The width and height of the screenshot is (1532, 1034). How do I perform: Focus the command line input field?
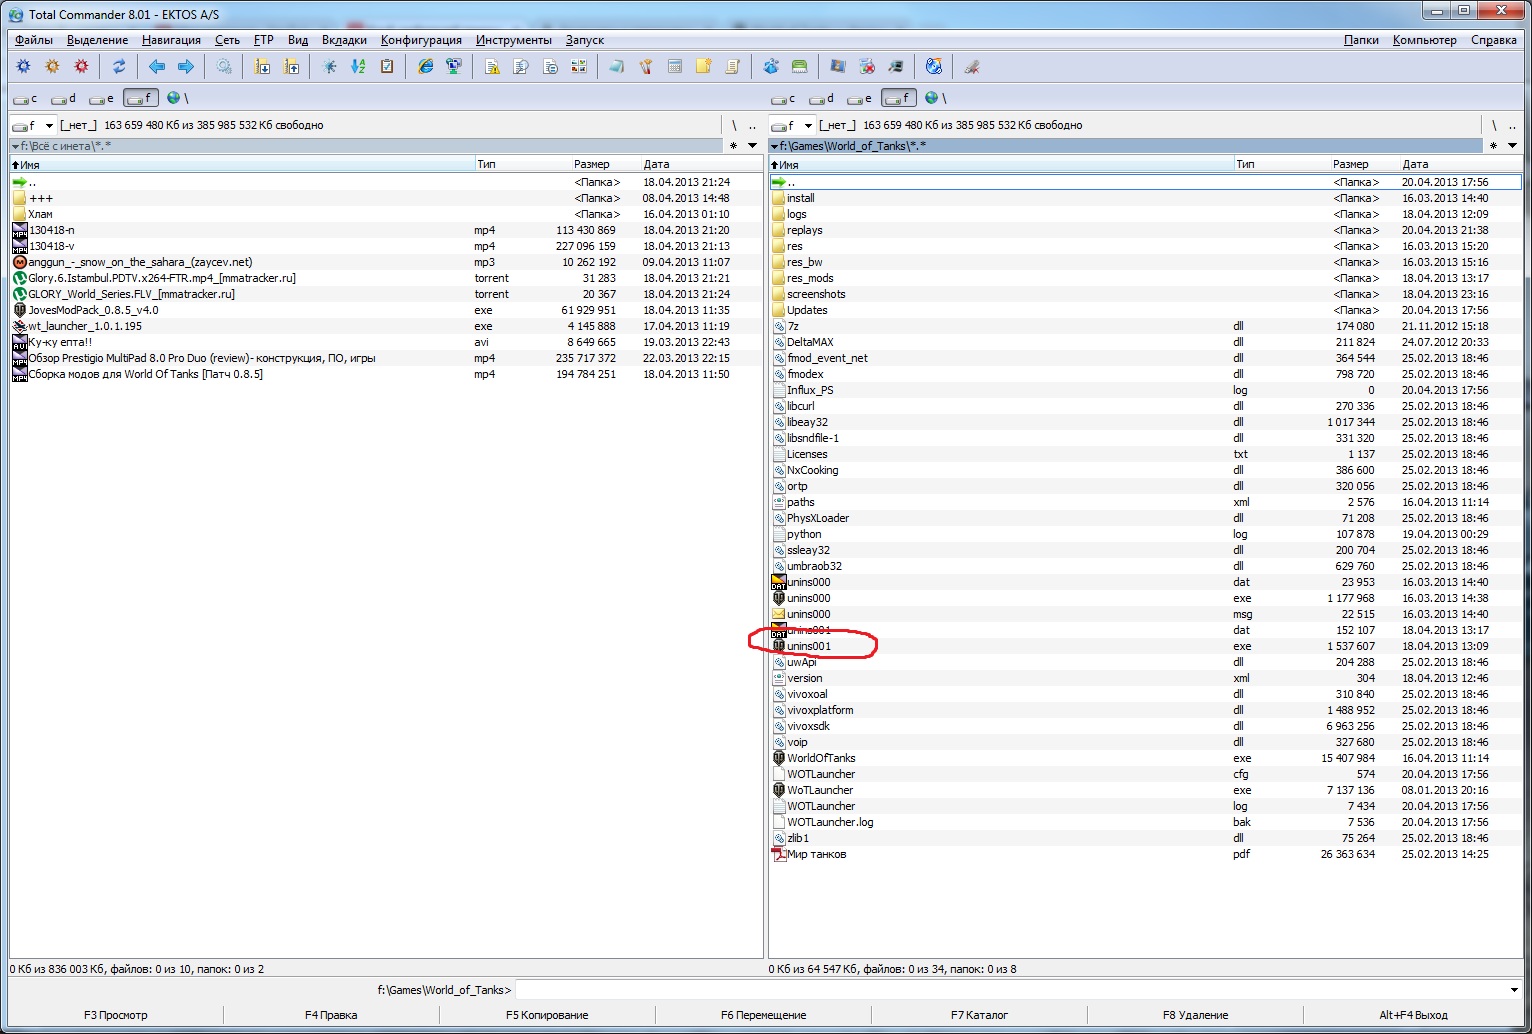pyautogui.click(x=1009, y=990)
